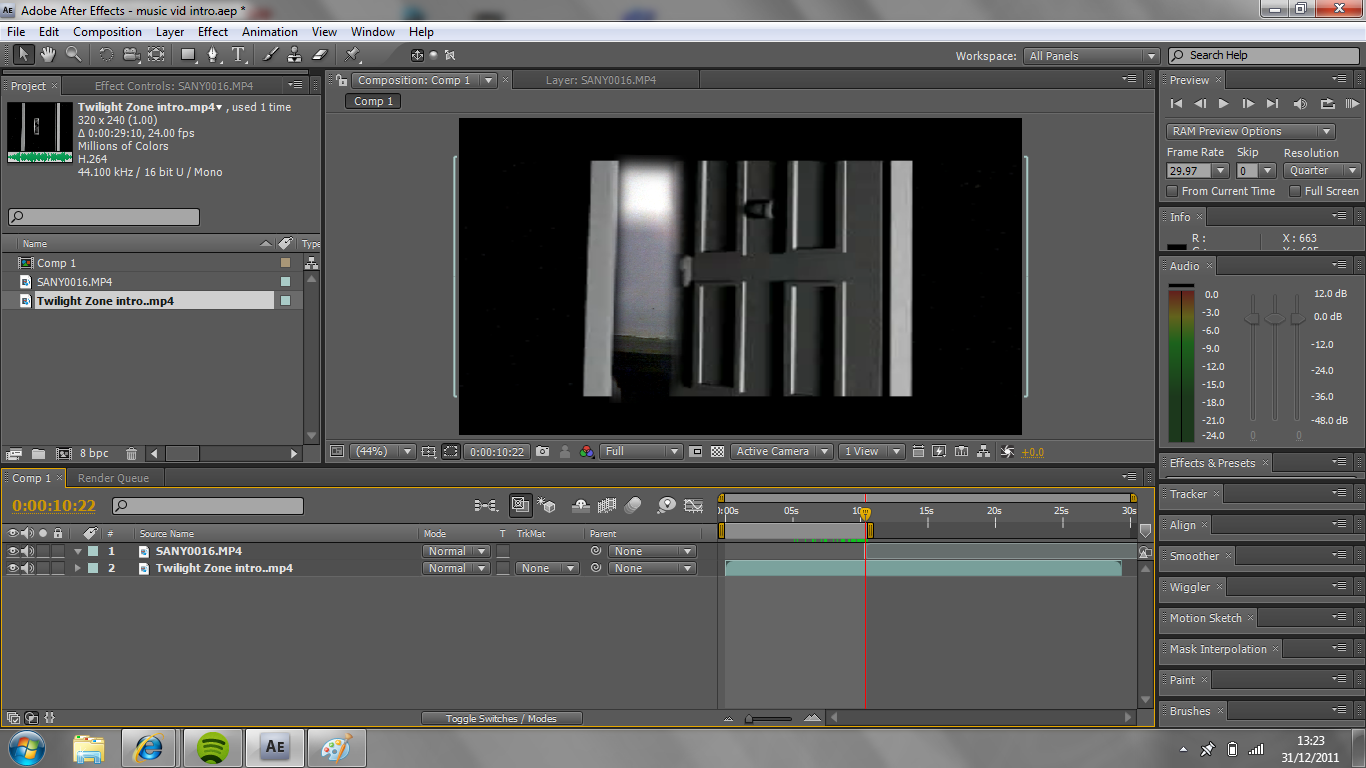Collapse the SANY0016.MP4 layer properties
1366x768 pixels.
(x=78, y=551)
